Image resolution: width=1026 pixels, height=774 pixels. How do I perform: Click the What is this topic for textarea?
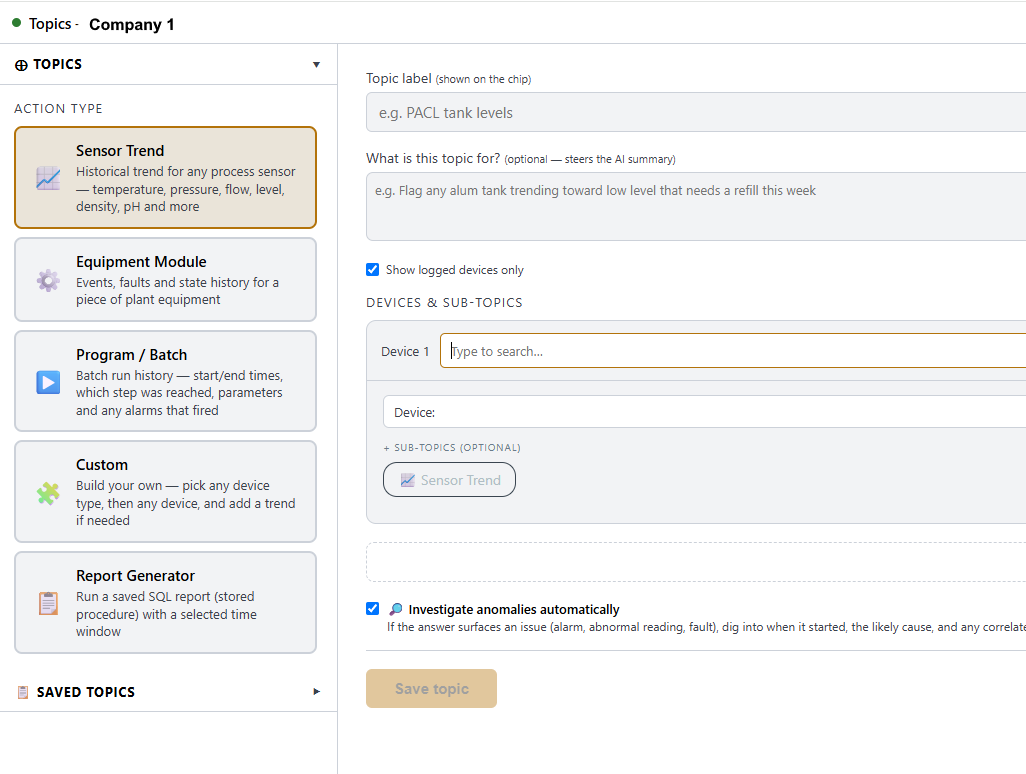coord(696,207)
